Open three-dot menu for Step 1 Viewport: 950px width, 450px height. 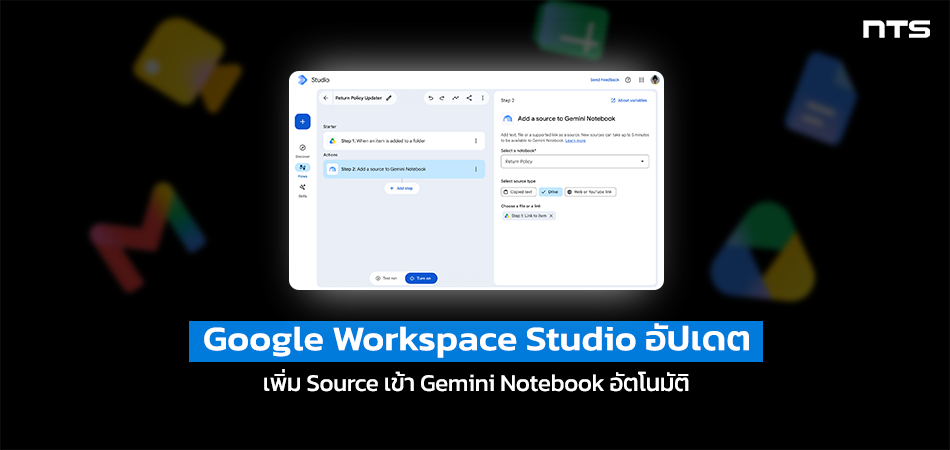click(476, 141)
